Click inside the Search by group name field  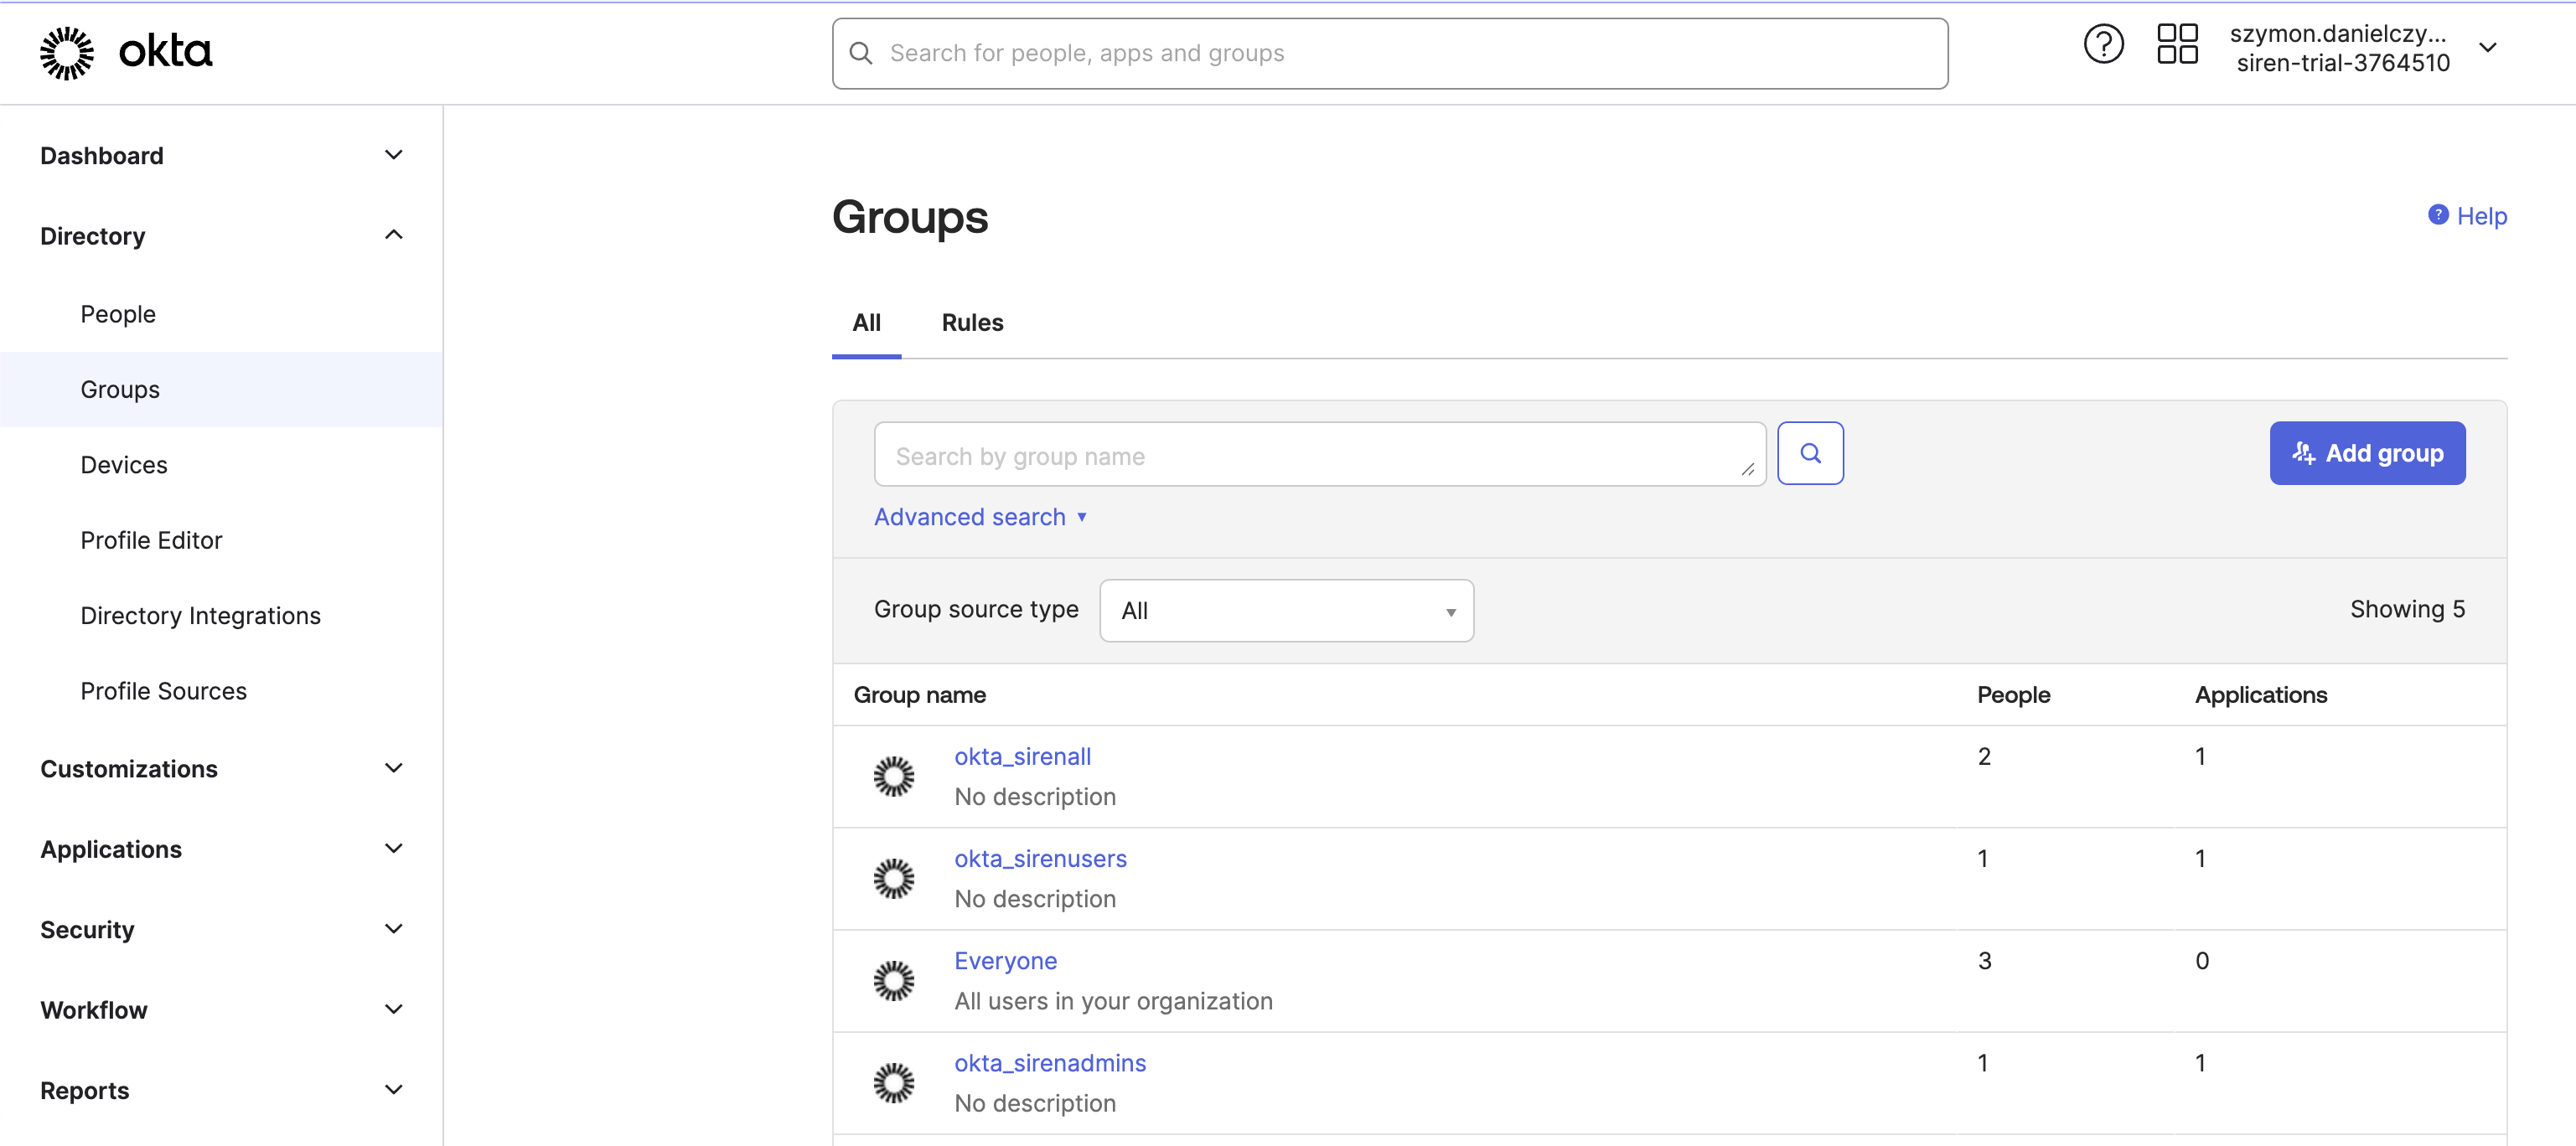click(1300, 455)
